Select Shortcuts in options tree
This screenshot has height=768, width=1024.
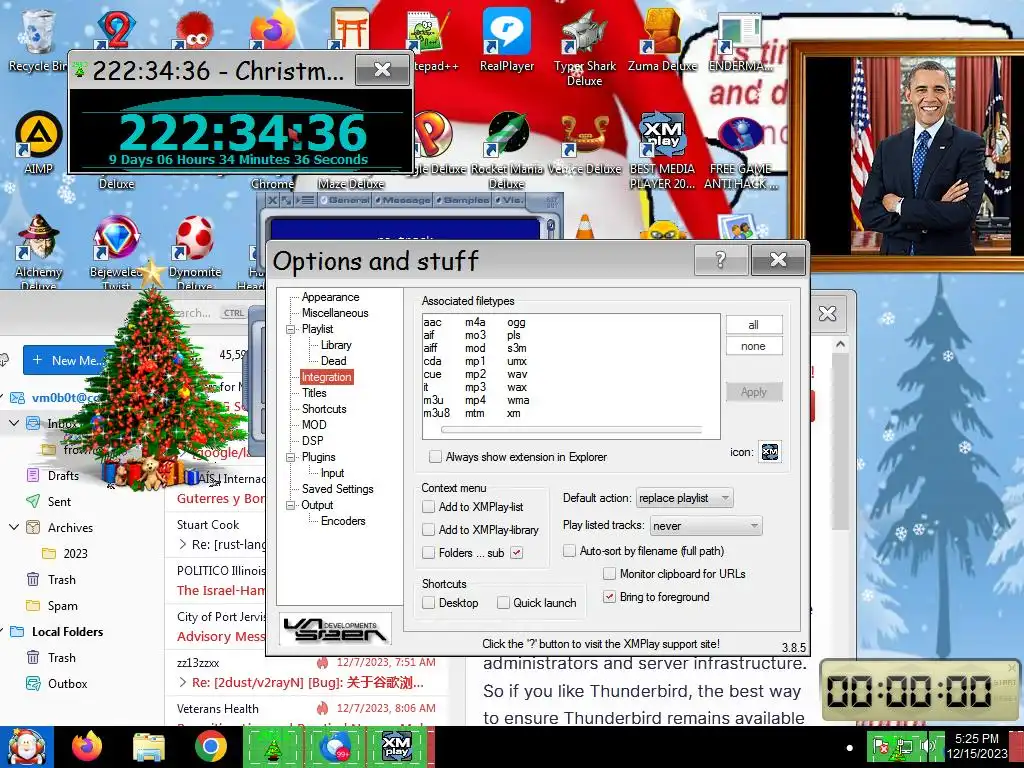coord(324,409)
